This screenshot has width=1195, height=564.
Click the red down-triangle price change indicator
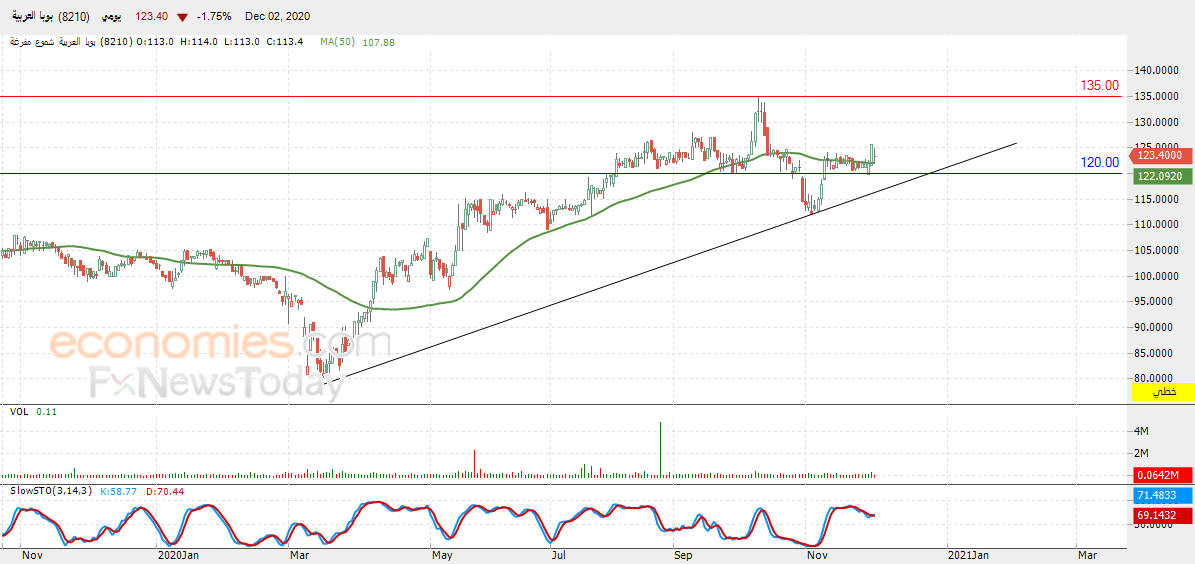(181, 17)
